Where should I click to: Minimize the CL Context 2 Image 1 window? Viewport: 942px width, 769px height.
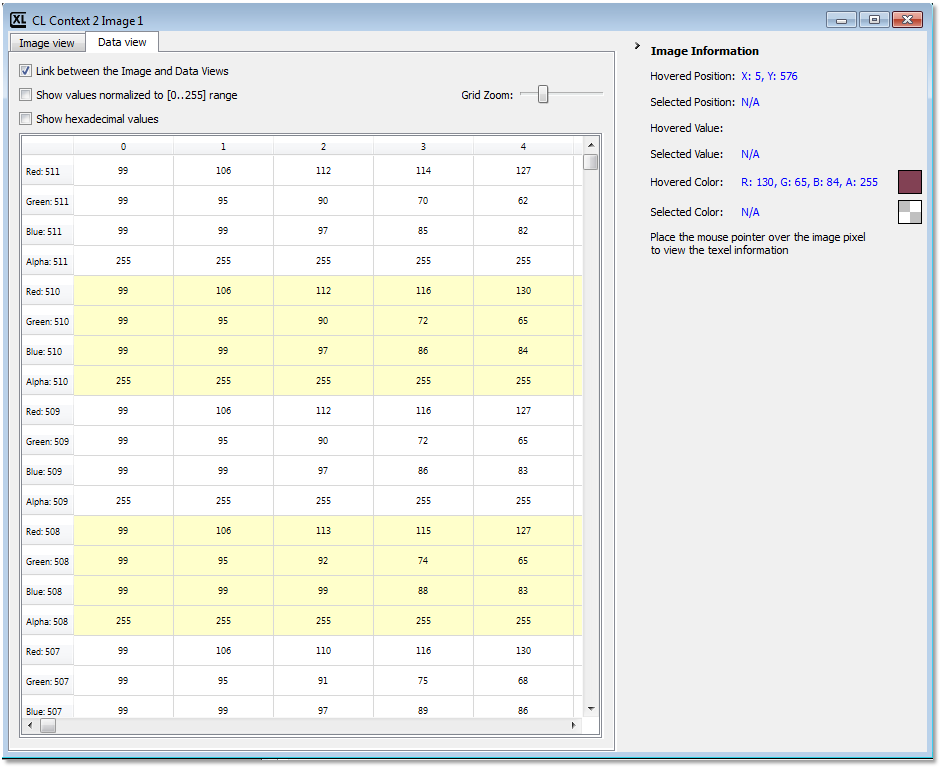click(841, 20)
